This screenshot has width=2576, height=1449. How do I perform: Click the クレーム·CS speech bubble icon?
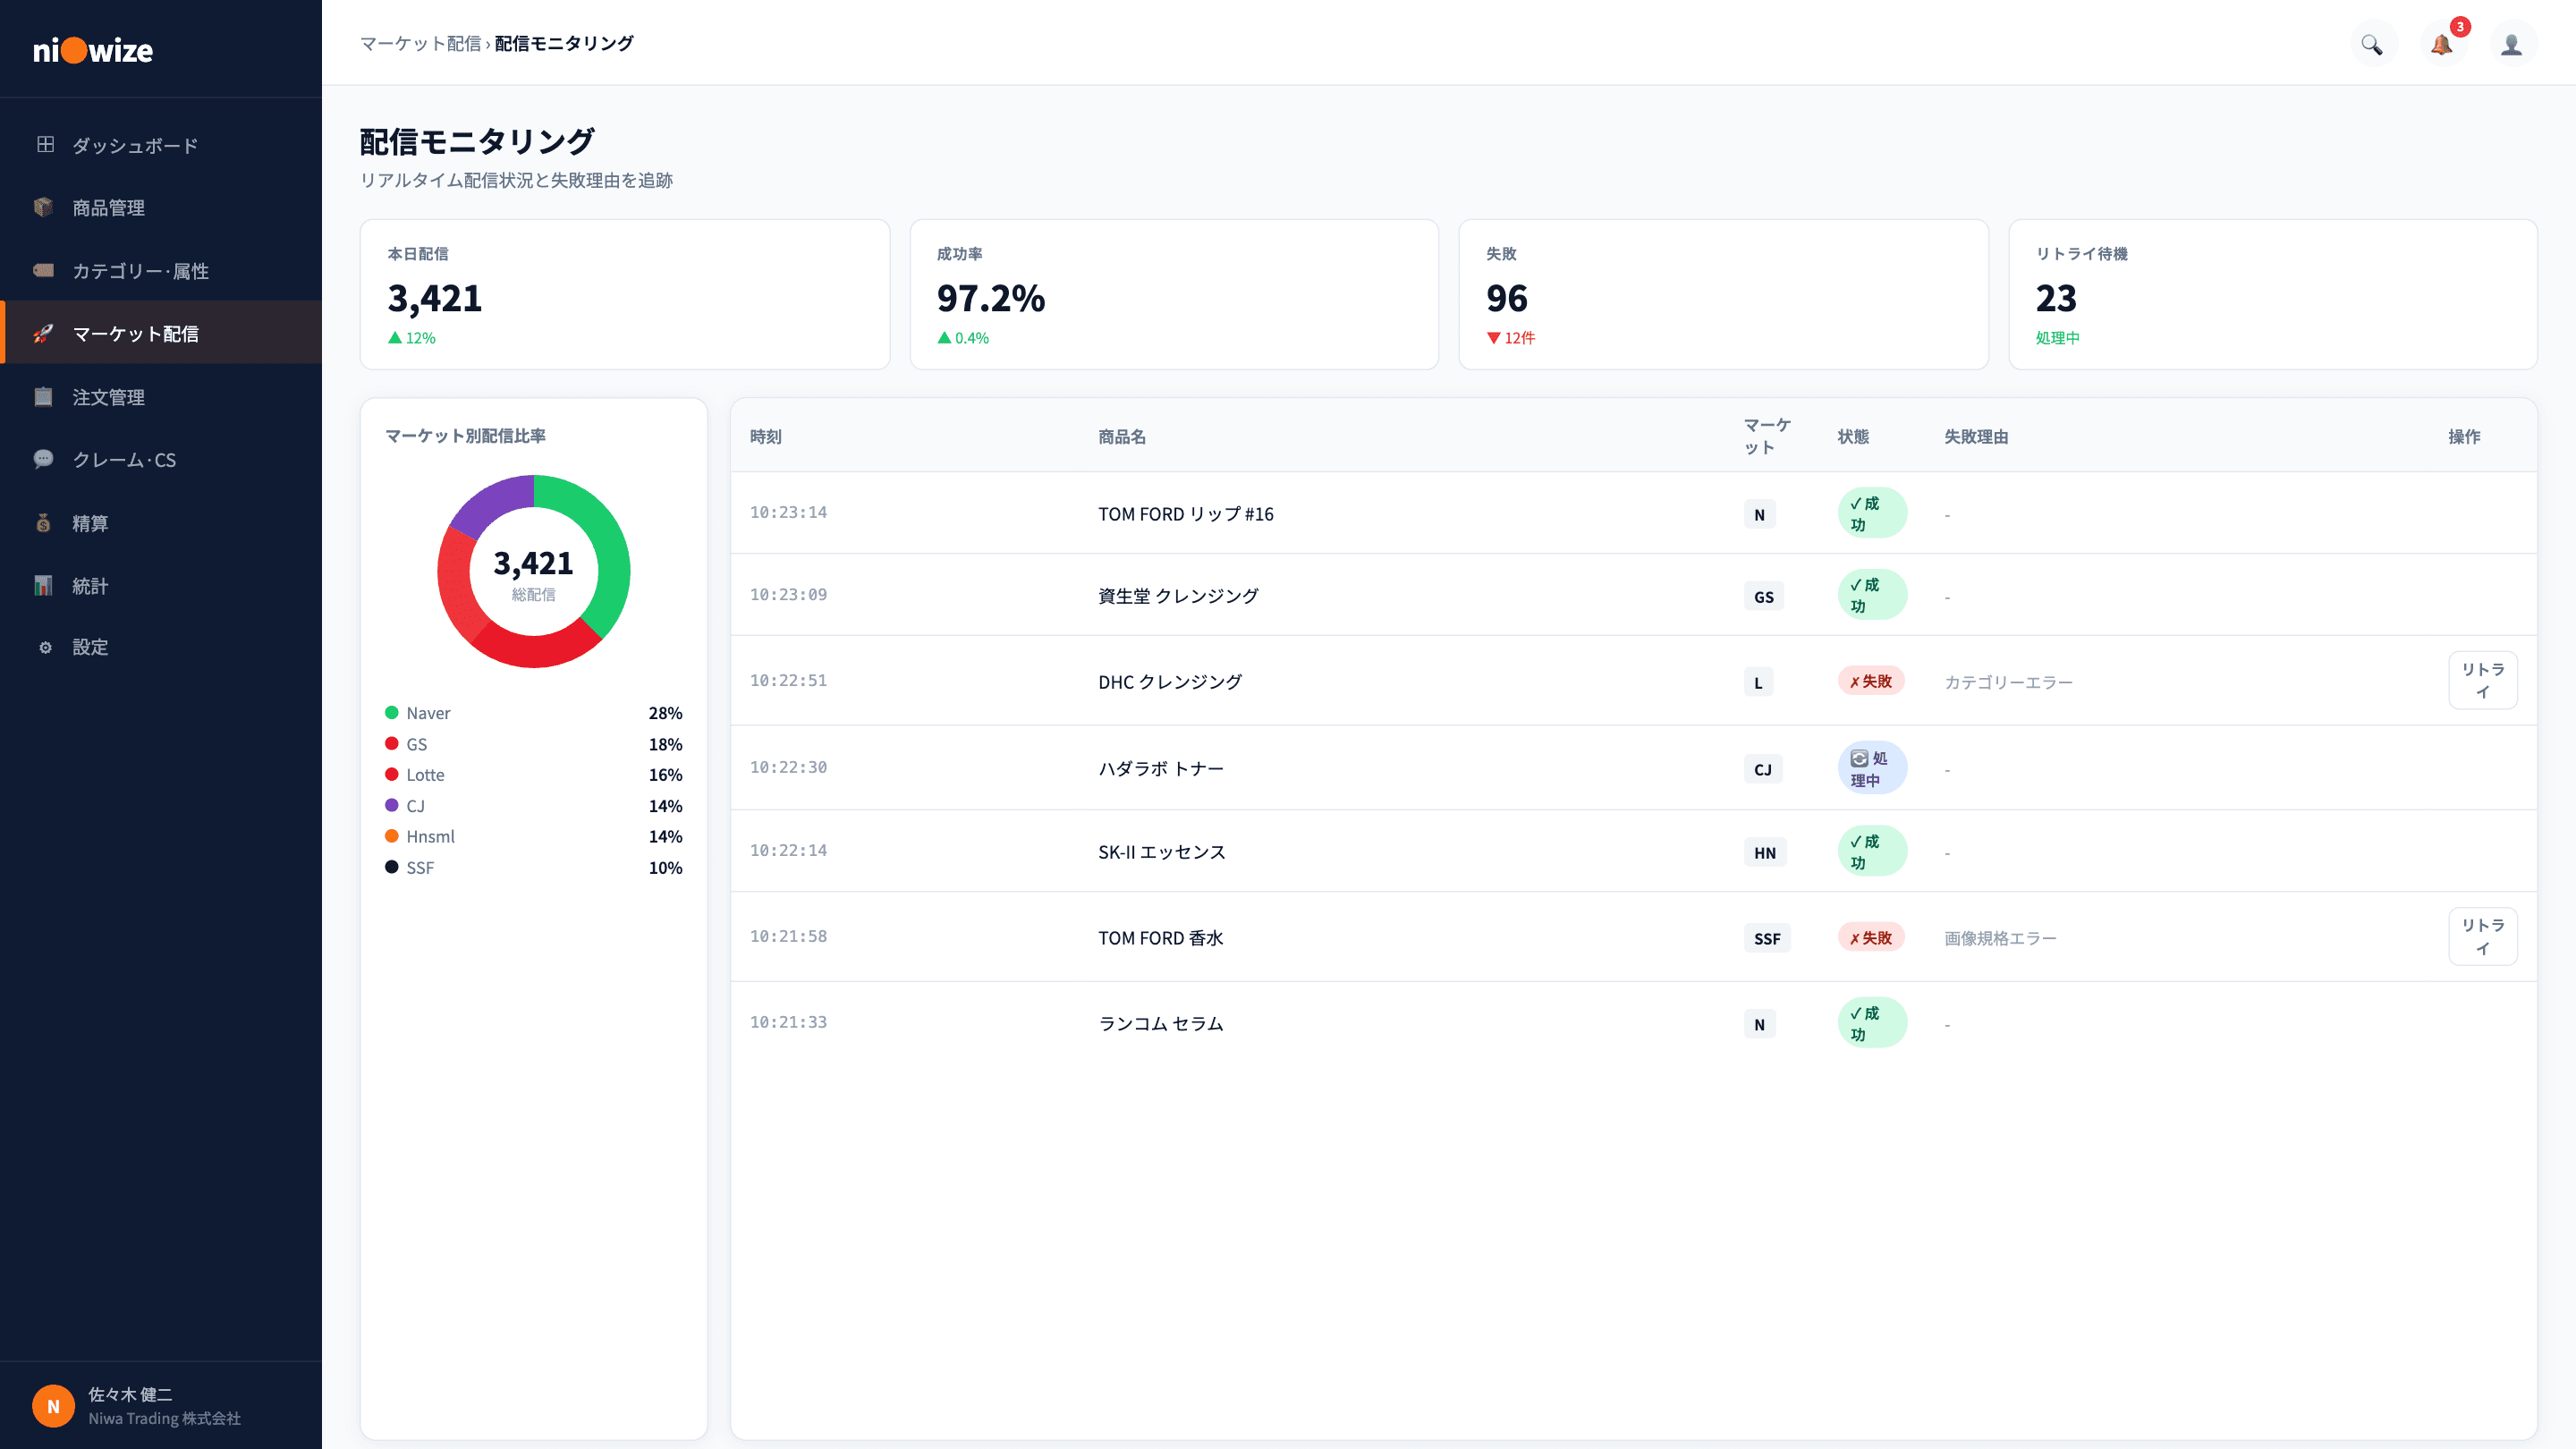[x=44, y=459]
